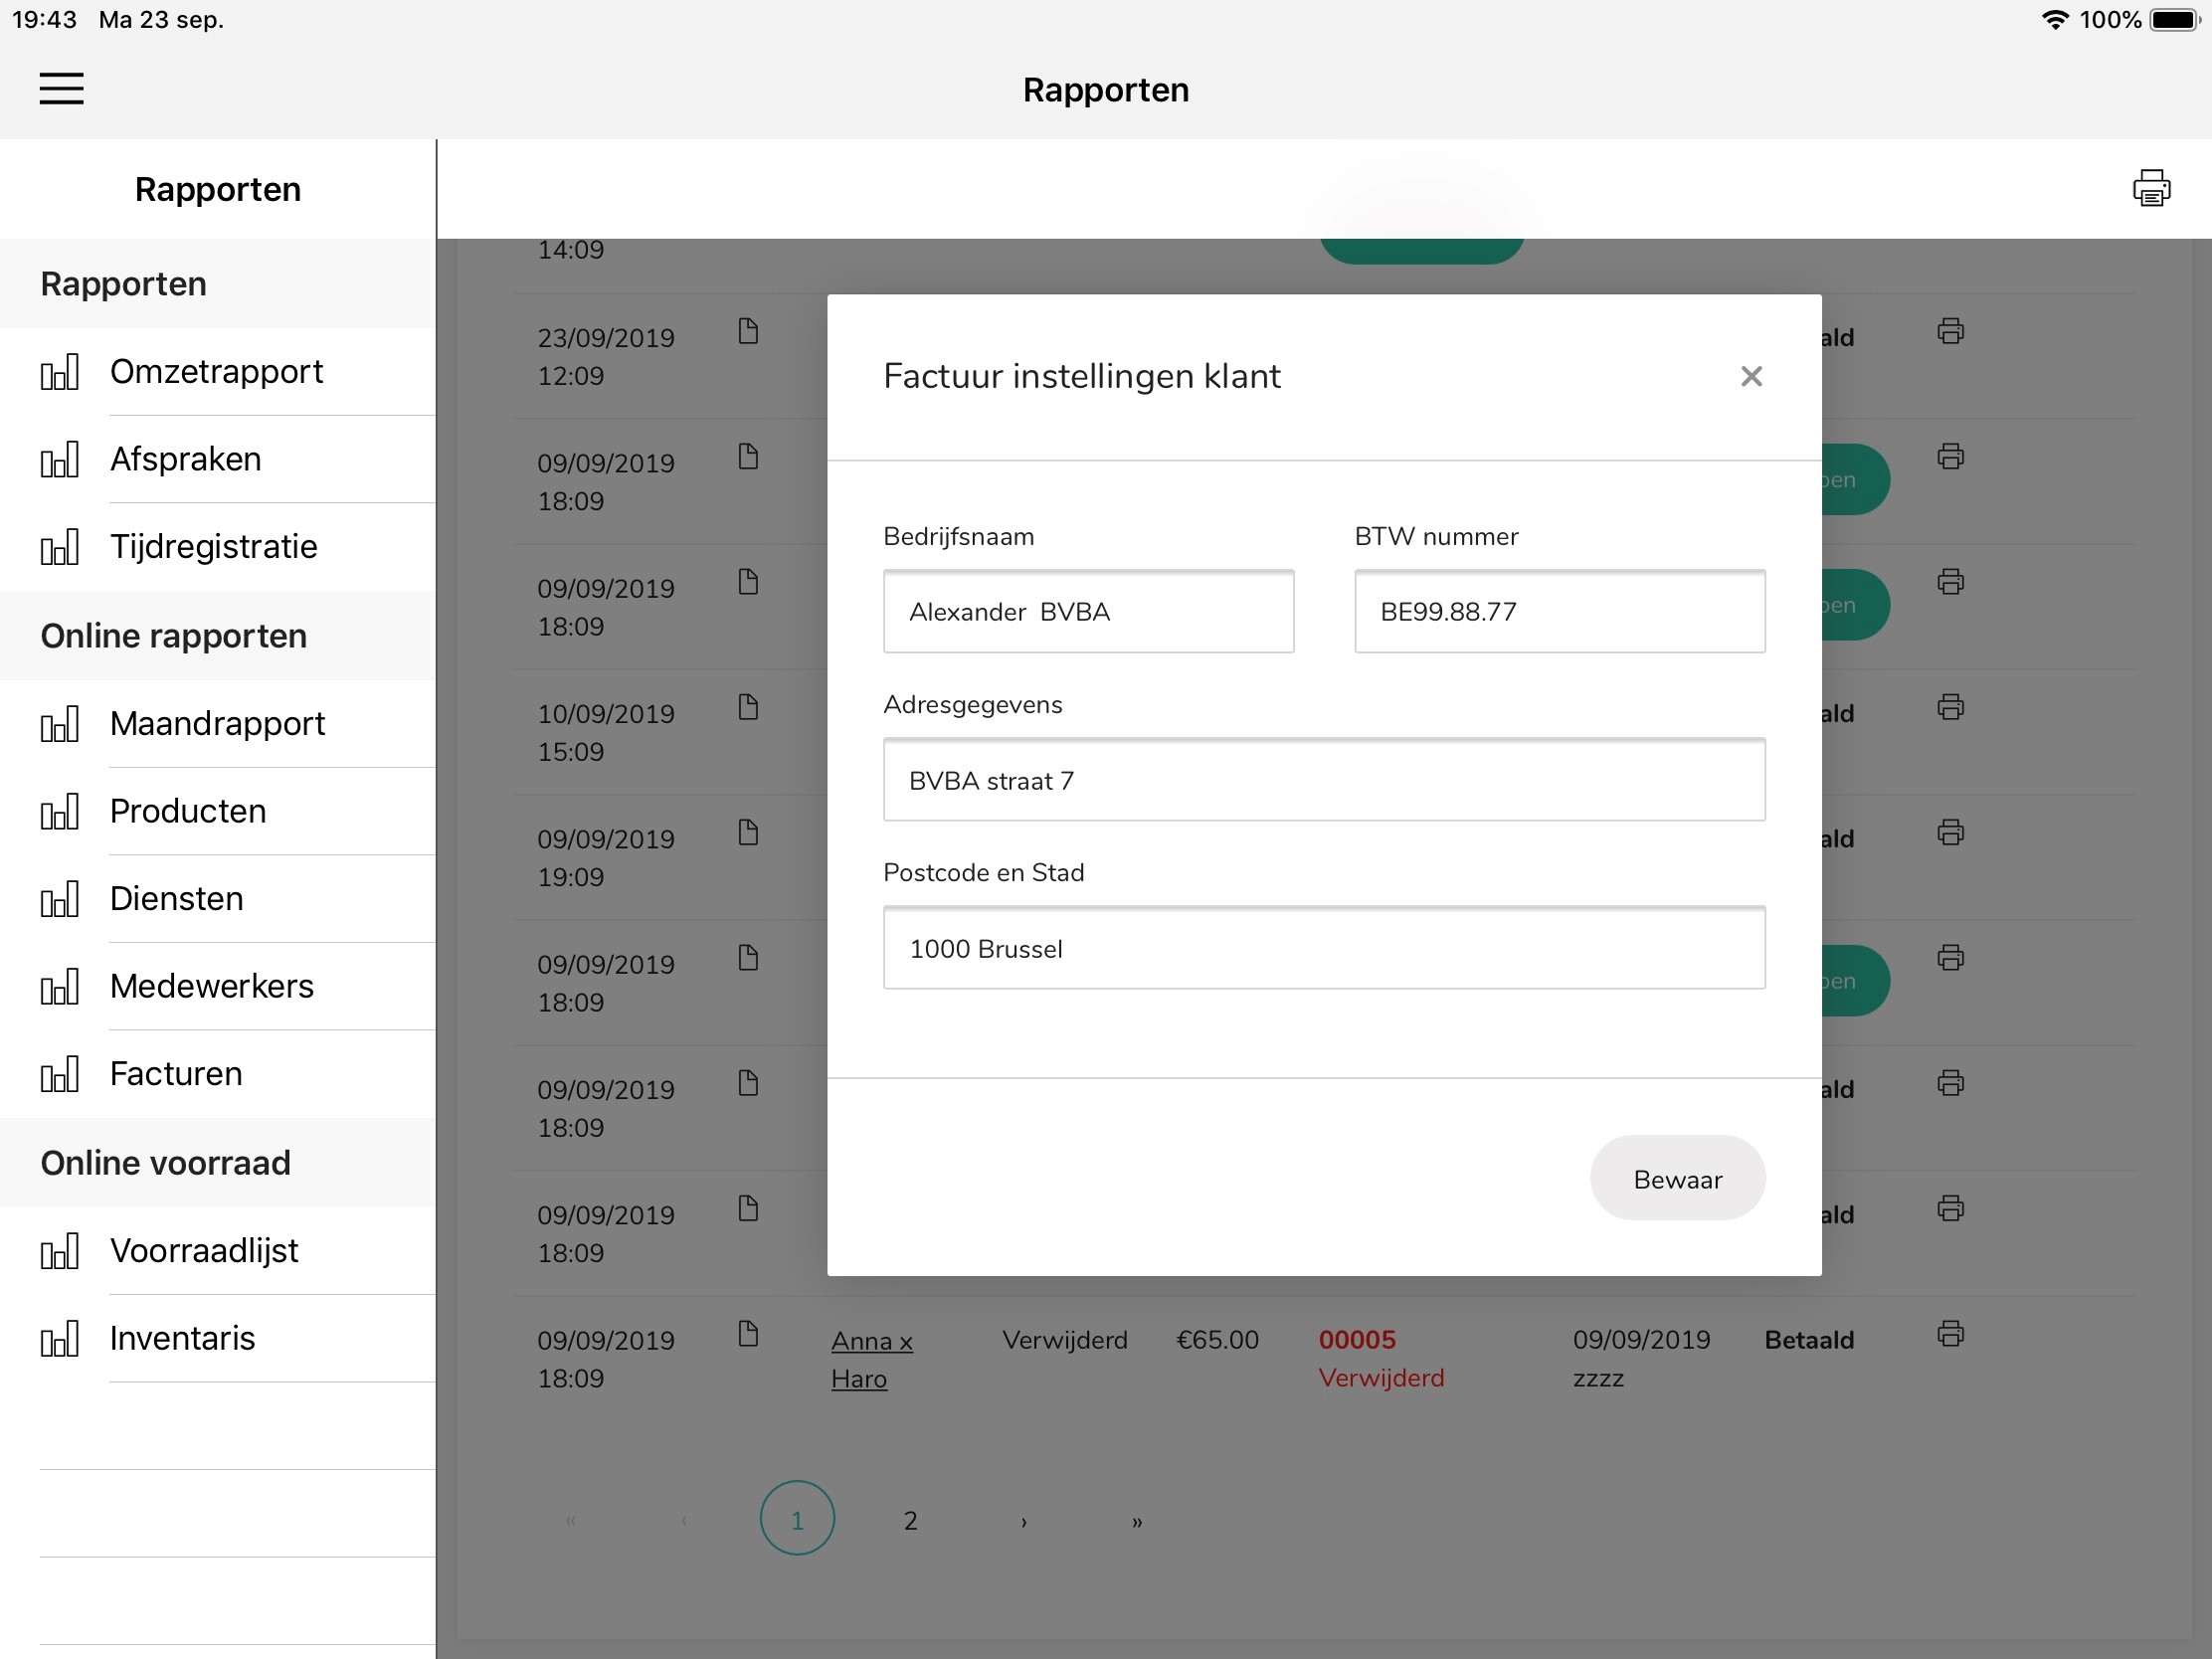Screen dimensions: 2212x1659
Task: Click chart icon beside Voorraadlijst
Action: click(x=59, y=1251)
